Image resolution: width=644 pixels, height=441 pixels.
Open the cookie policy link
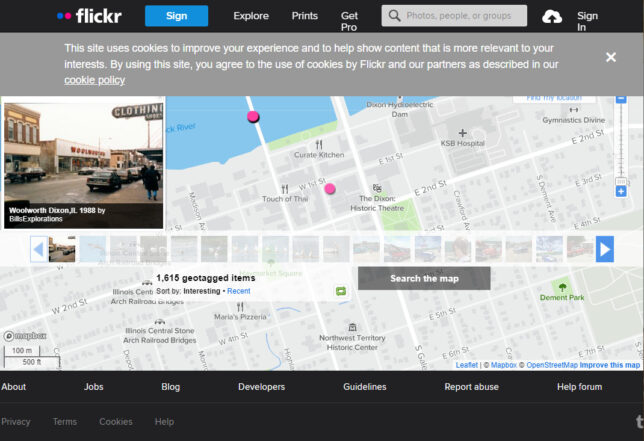pyautogui.click(x=94, y=80)
